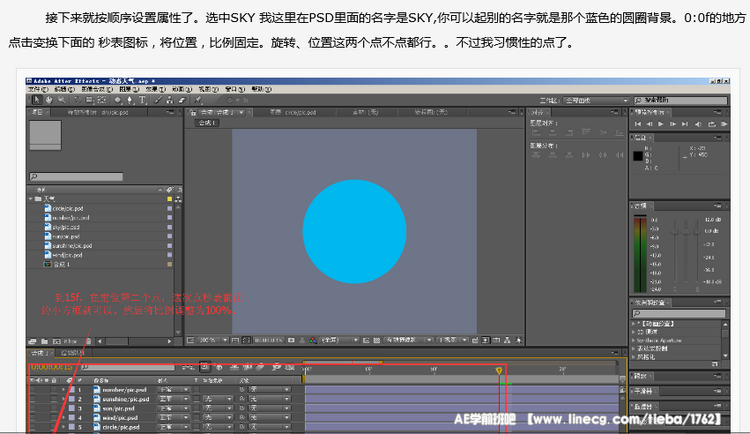
Task: Select the Clone Stamp tool
Action: [x=170, y=100]
